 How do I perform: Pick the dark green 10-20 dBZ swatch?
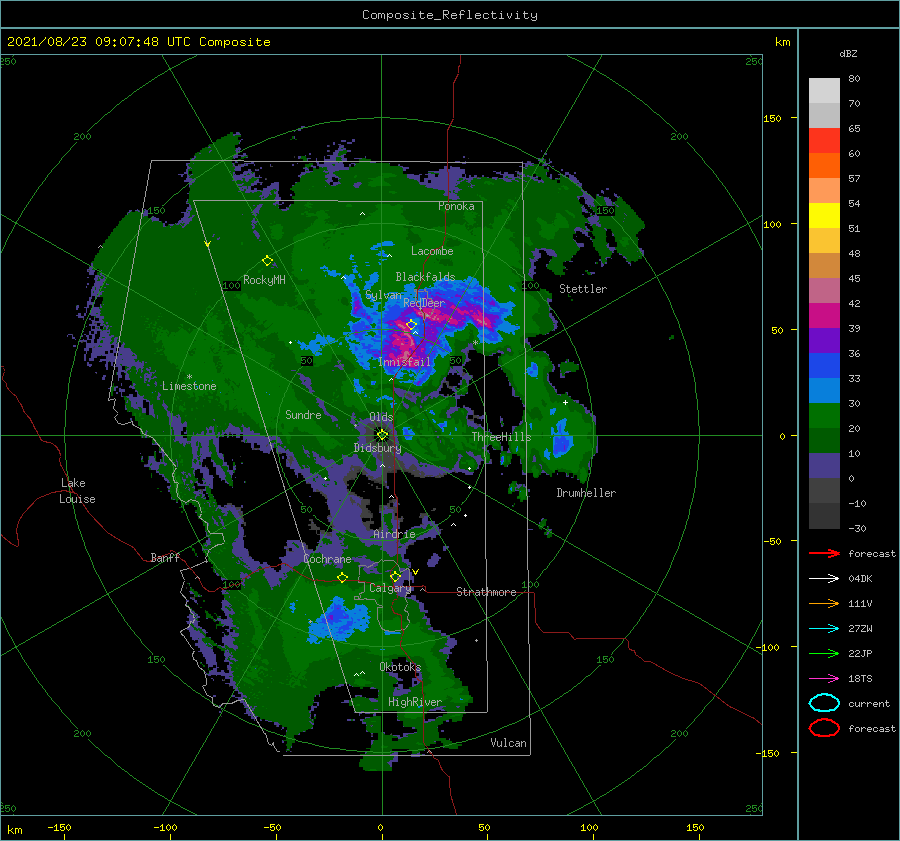click(x=824, y=440)
